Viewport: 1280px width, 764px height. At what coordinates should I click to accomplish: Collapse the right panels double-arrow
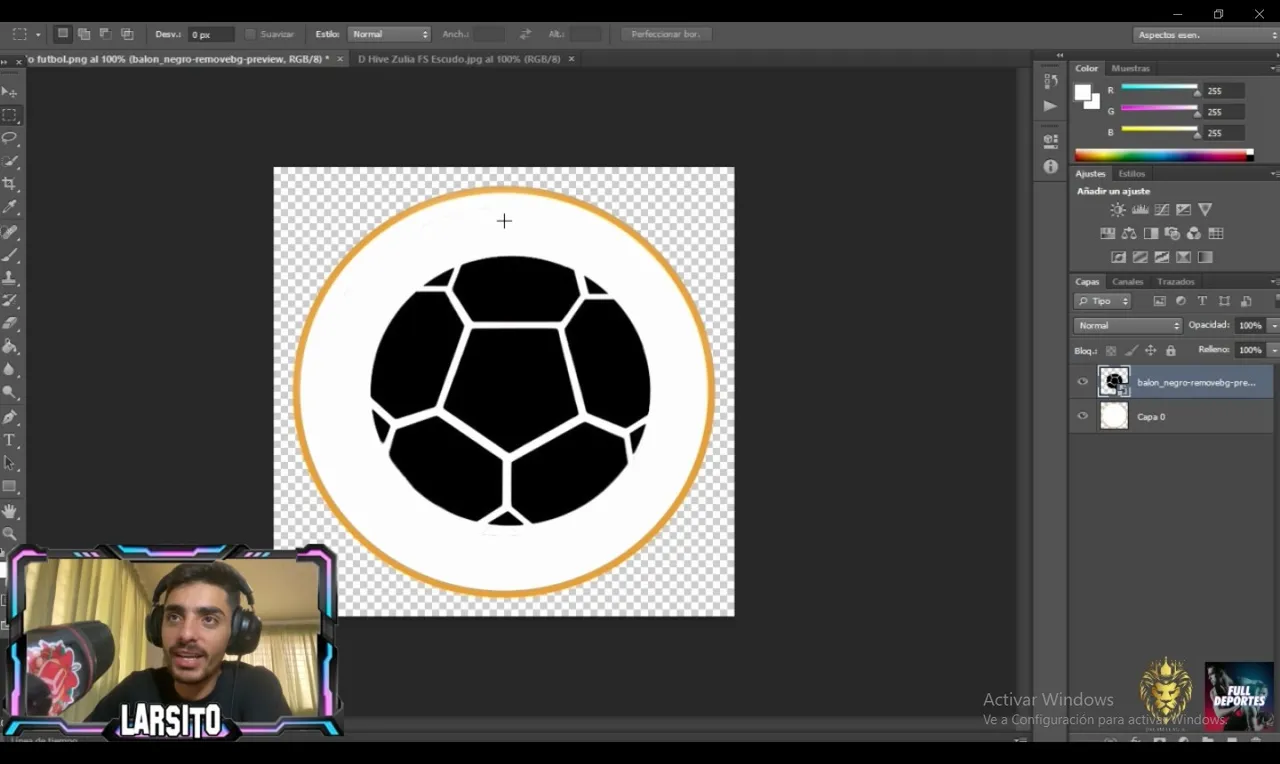pyautogui.click(x=1060, y=55)
